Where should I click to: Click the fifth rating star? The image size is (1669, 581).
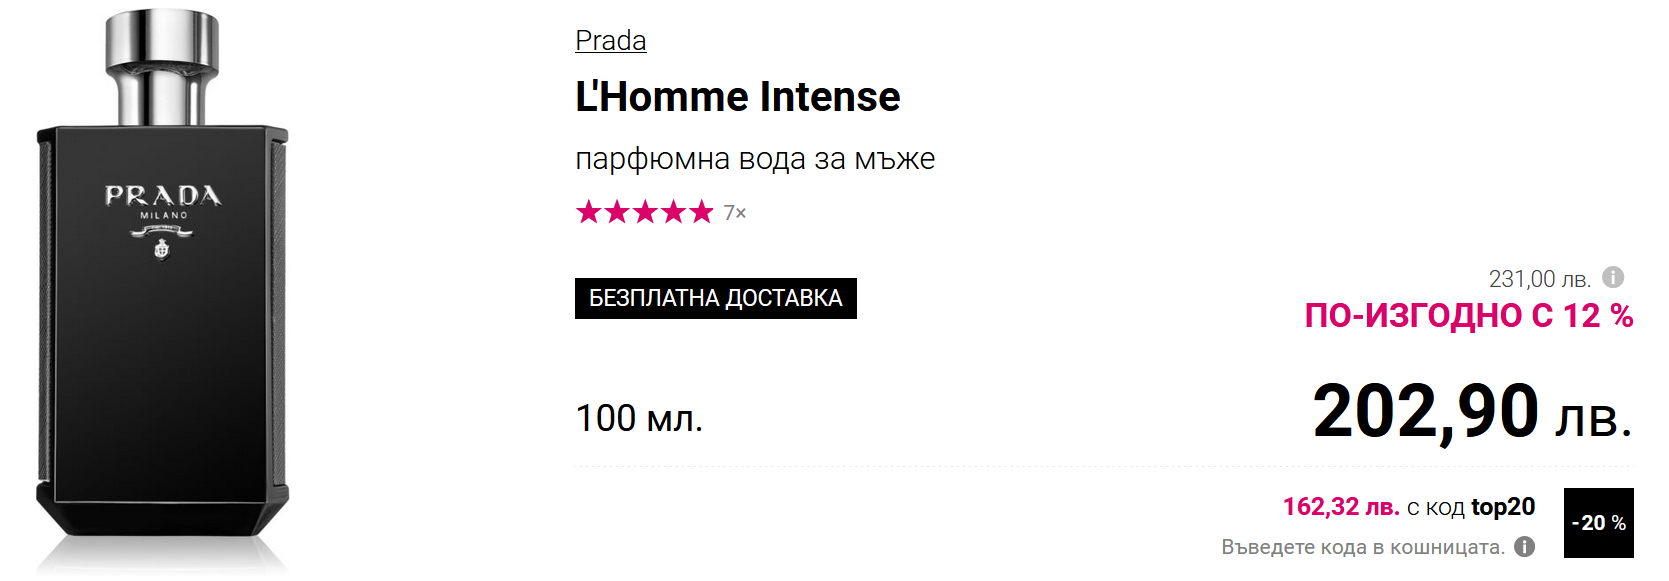702,212
